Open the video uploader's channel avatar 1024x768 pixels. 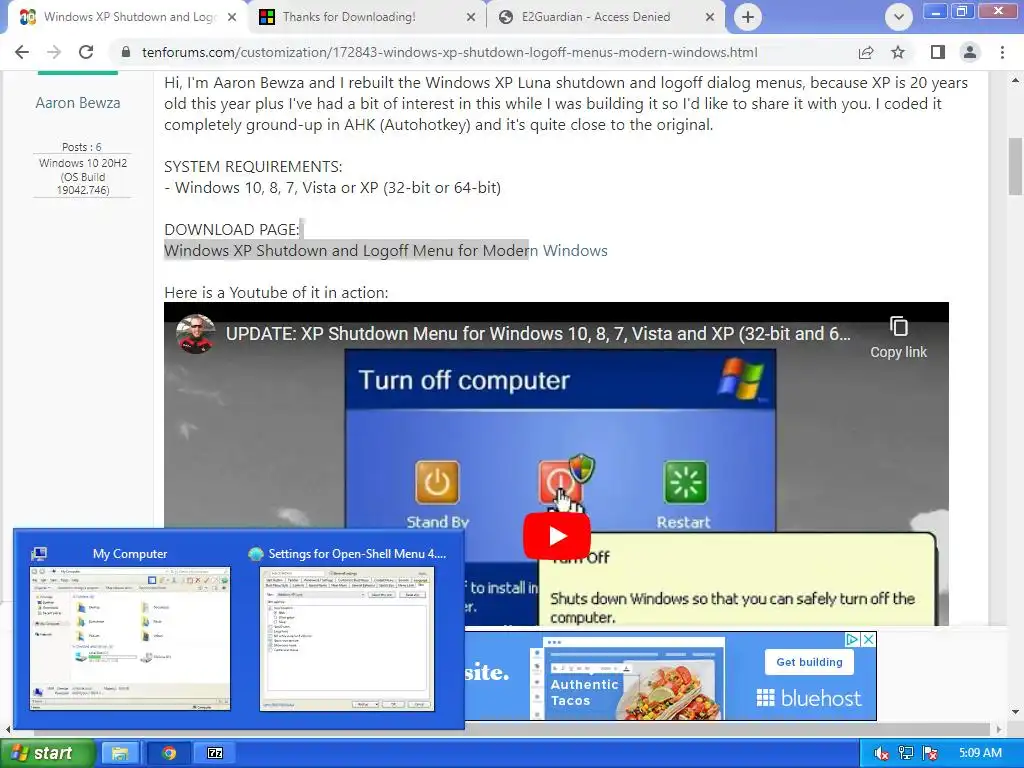click(195, 334)
